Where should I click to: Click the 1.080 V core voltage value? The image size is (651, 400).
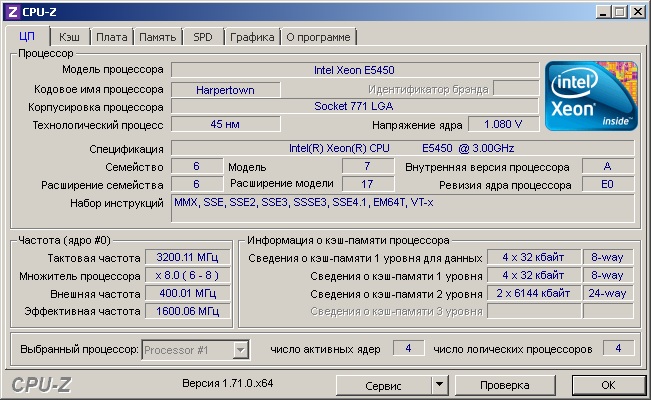504,124
